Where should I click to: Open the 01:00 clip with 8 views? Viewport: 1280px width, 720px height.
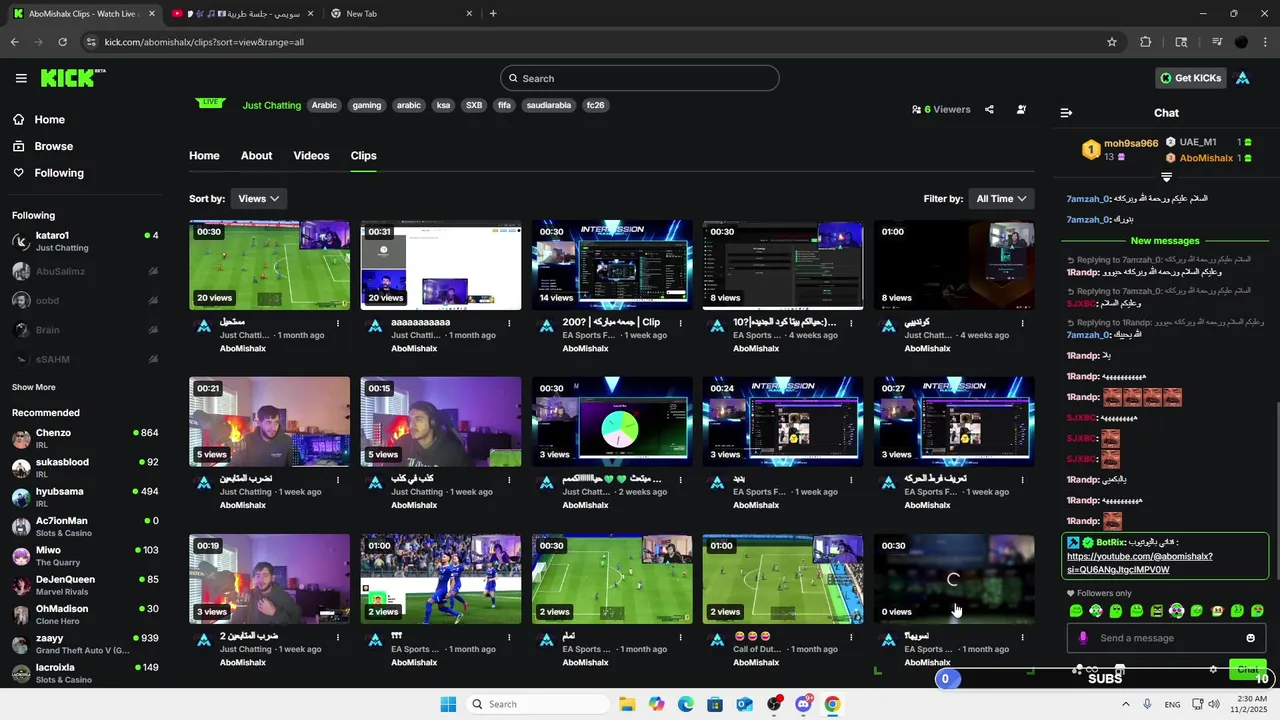[954, 266]
